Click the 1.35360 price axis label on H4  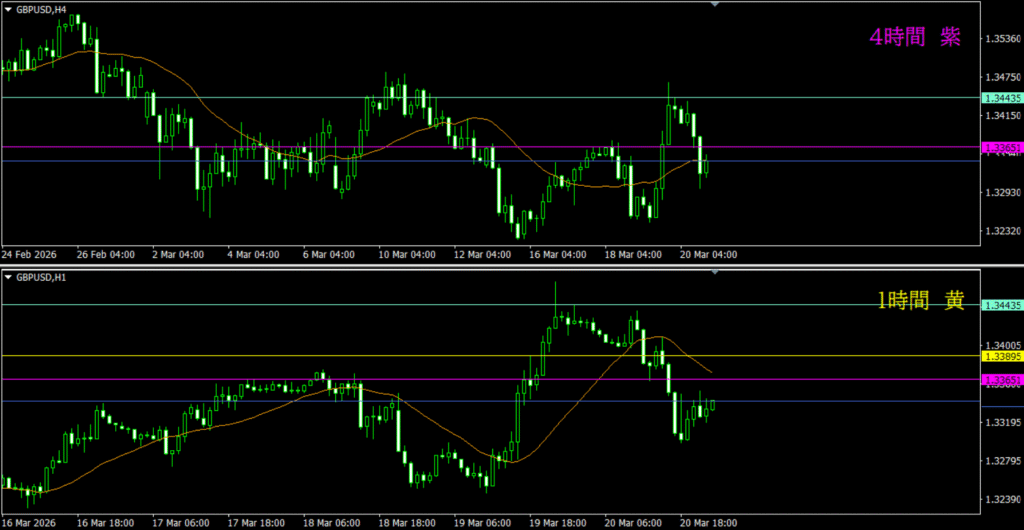(x=1002, y=39)
